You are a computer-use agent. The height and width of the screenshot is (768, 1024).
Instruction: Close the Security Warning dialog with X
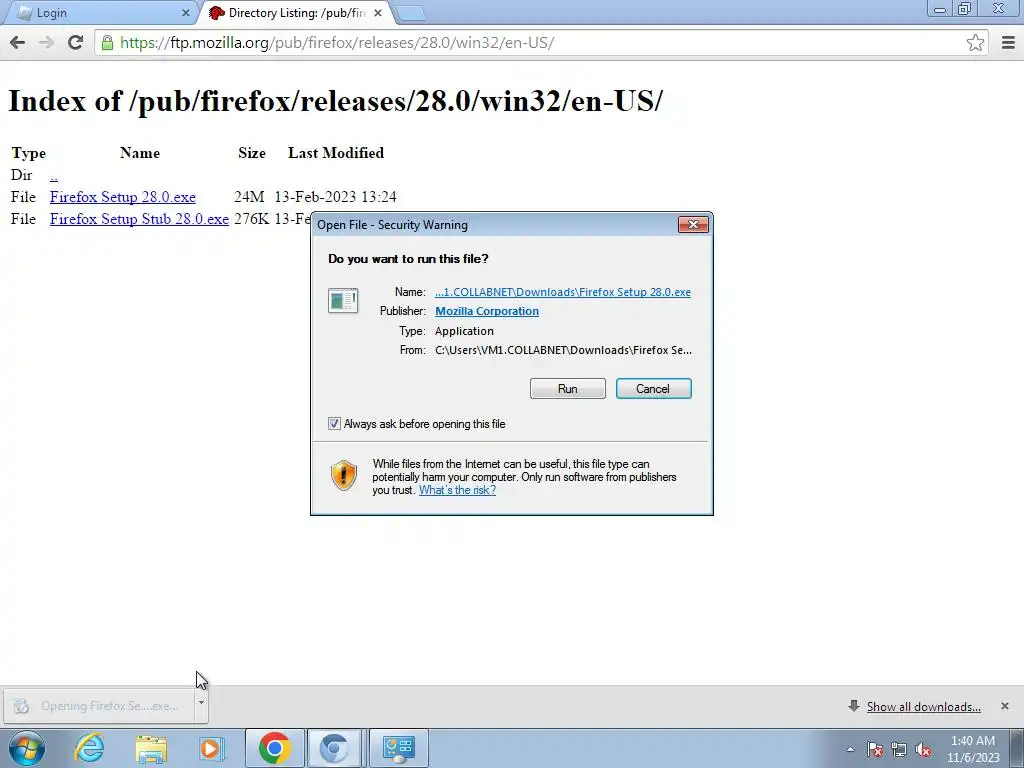pos(693,225)
